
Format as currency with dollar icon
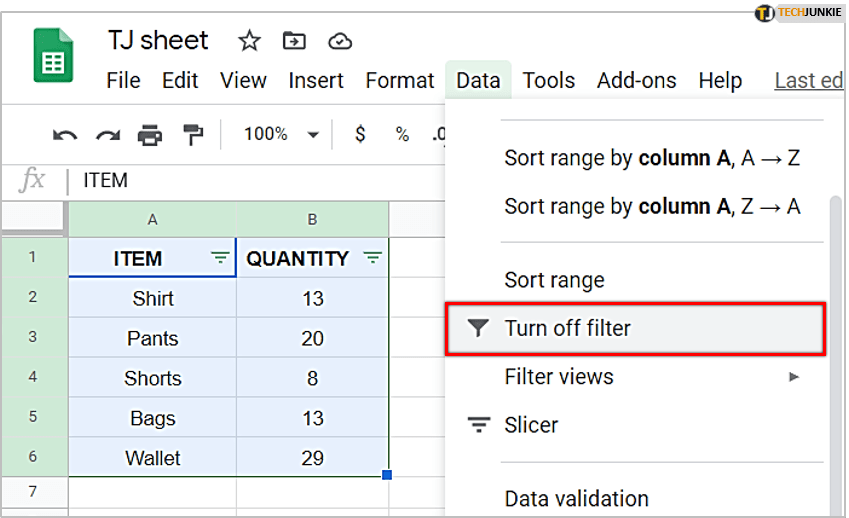point(360,134)
